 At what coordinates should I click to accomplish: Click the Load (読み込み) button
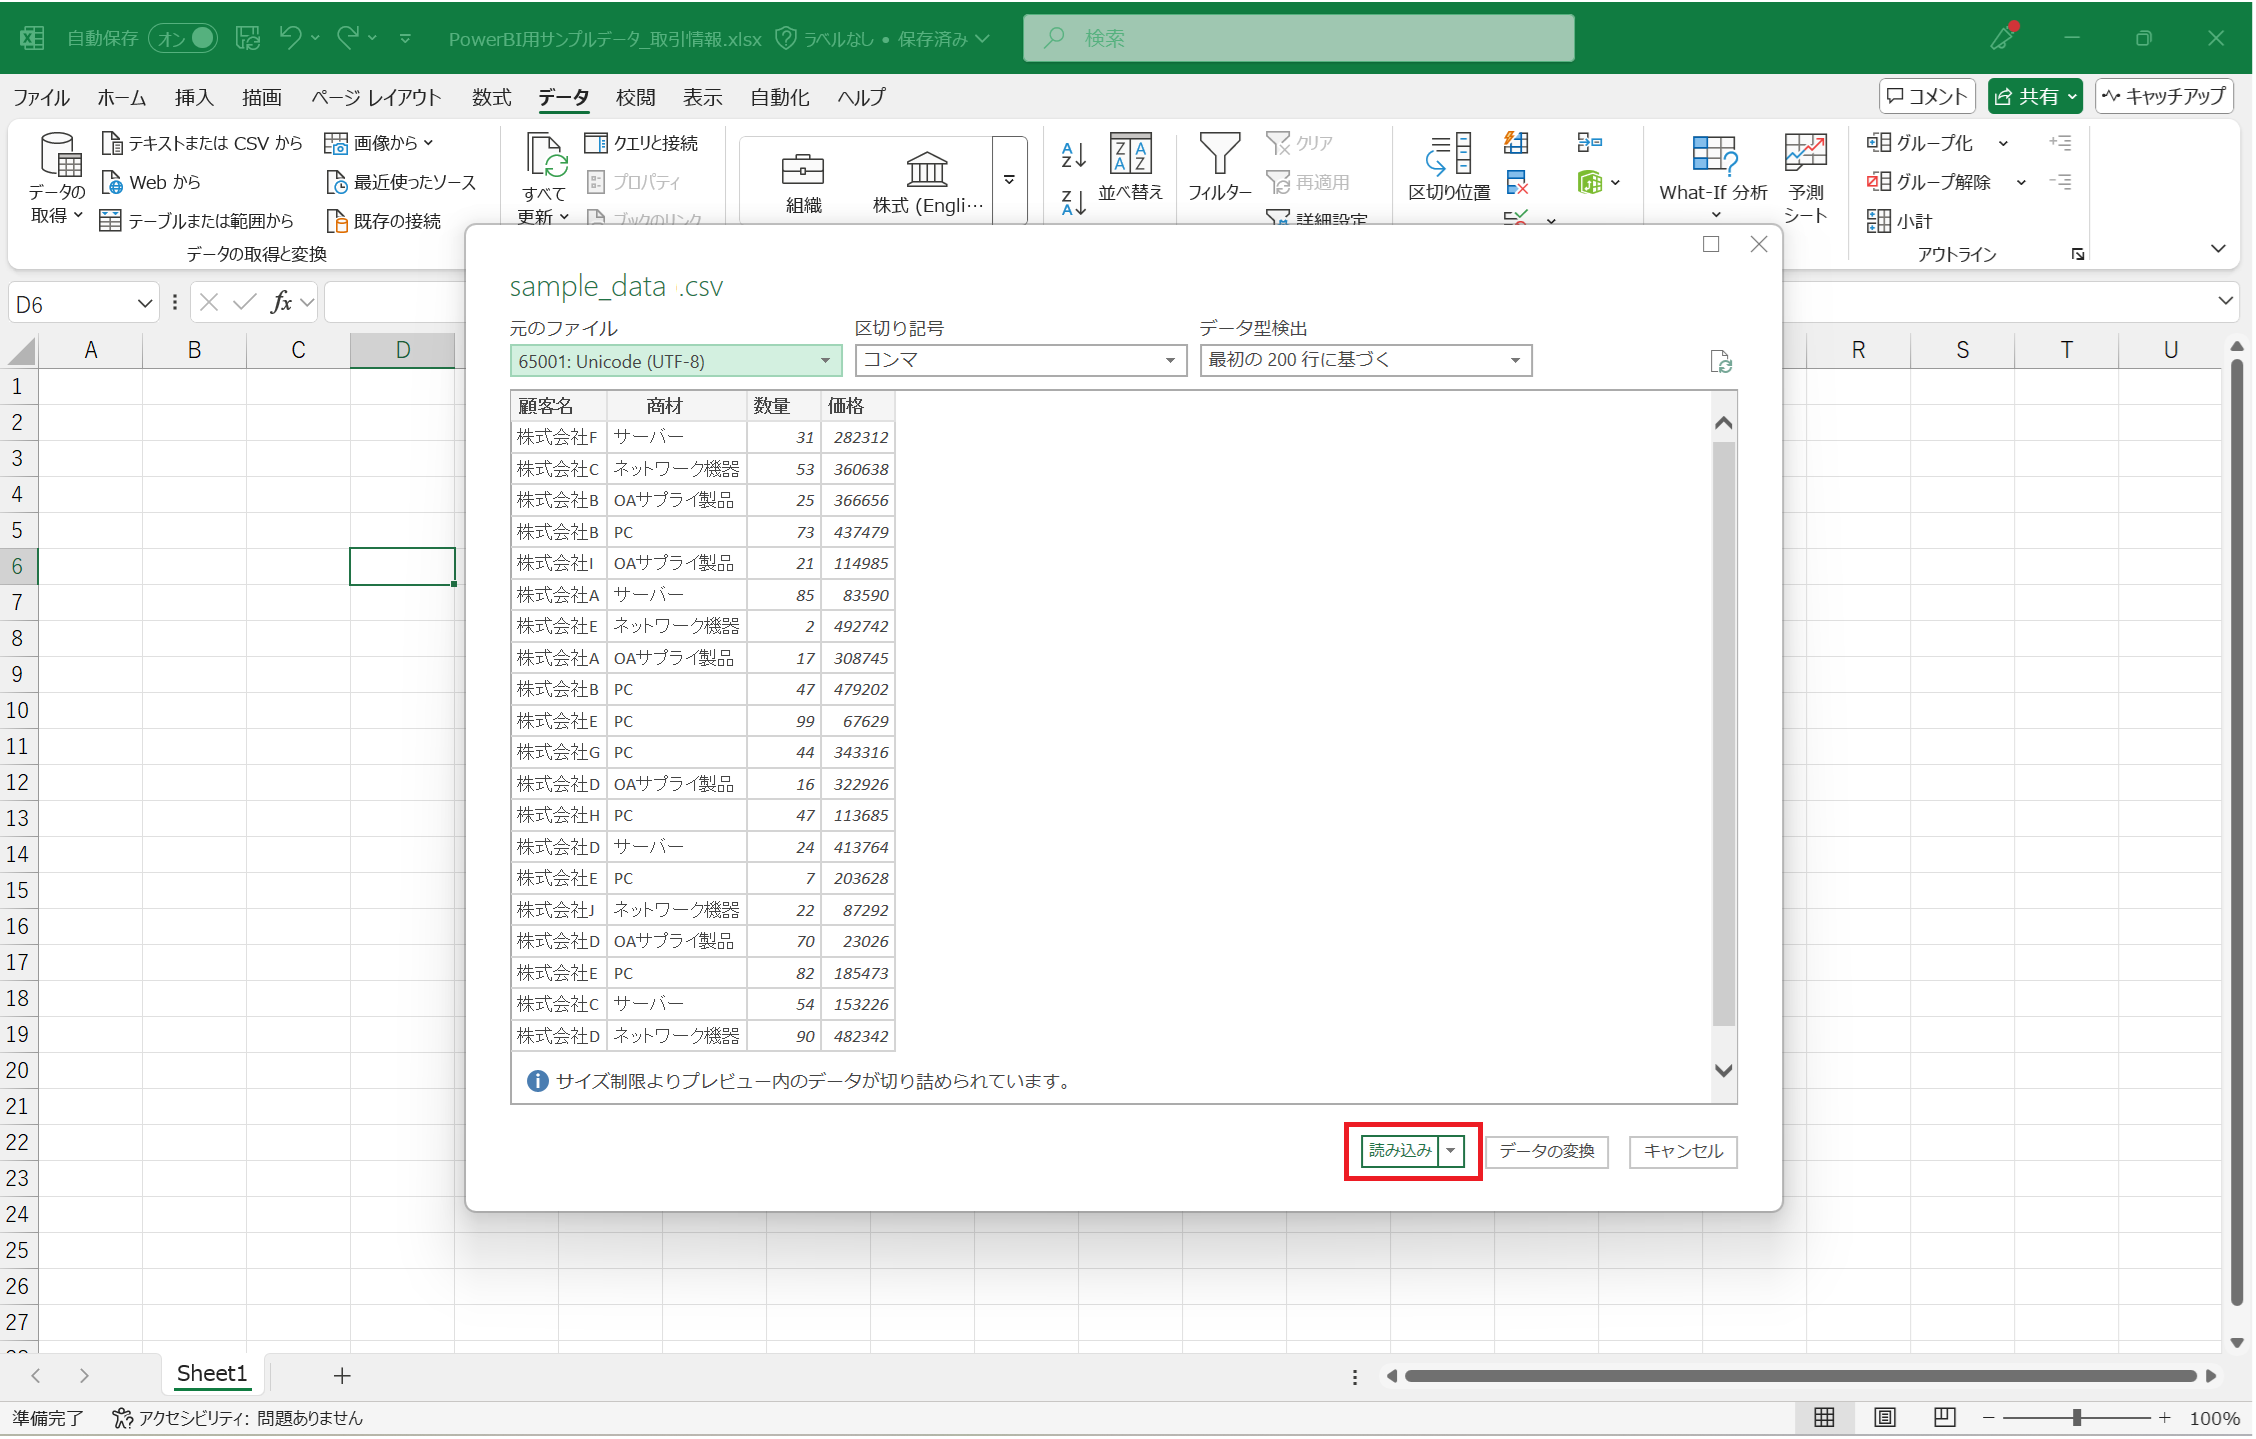point(1400,1151)
